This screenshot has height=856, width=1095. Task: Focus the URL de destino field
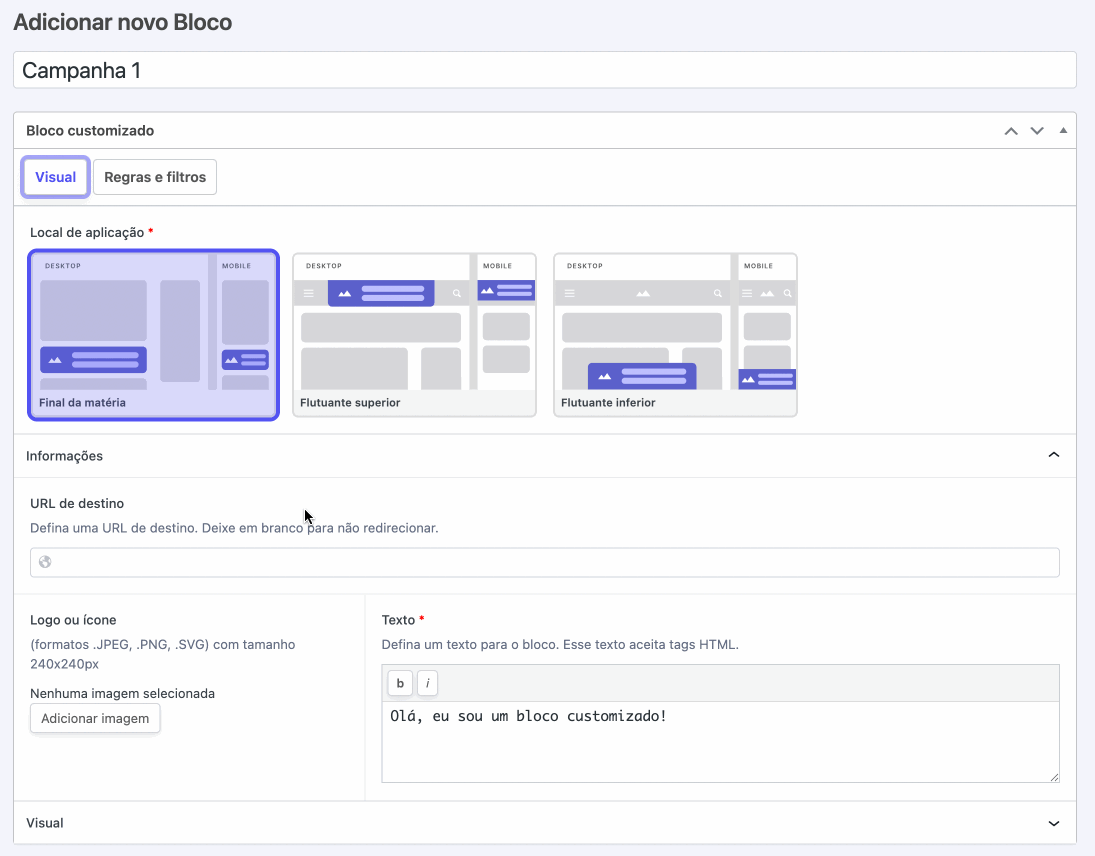point(545,563)
